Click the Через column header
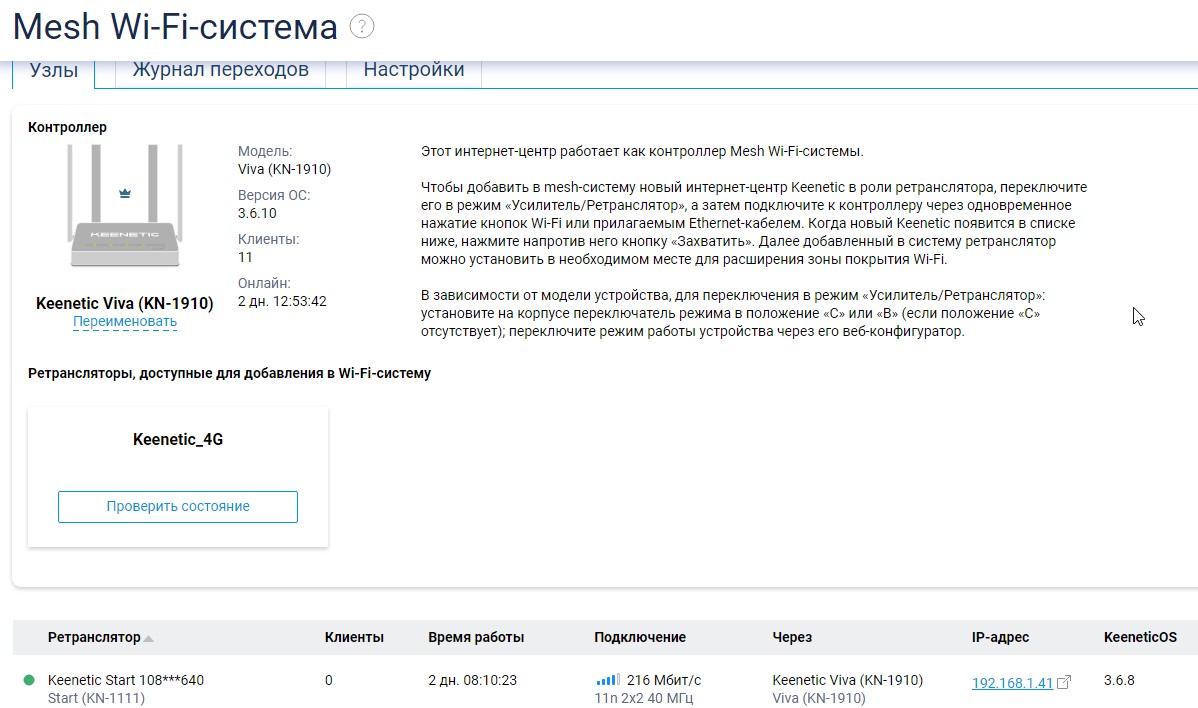 pos(792,637)
